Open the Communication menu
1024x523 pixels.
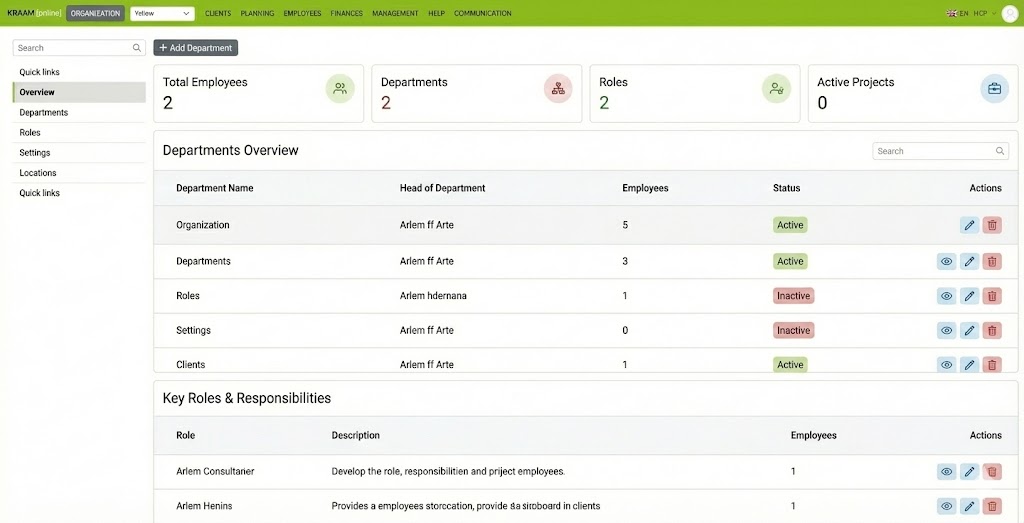pyautogui.click(x=483, y=13)
